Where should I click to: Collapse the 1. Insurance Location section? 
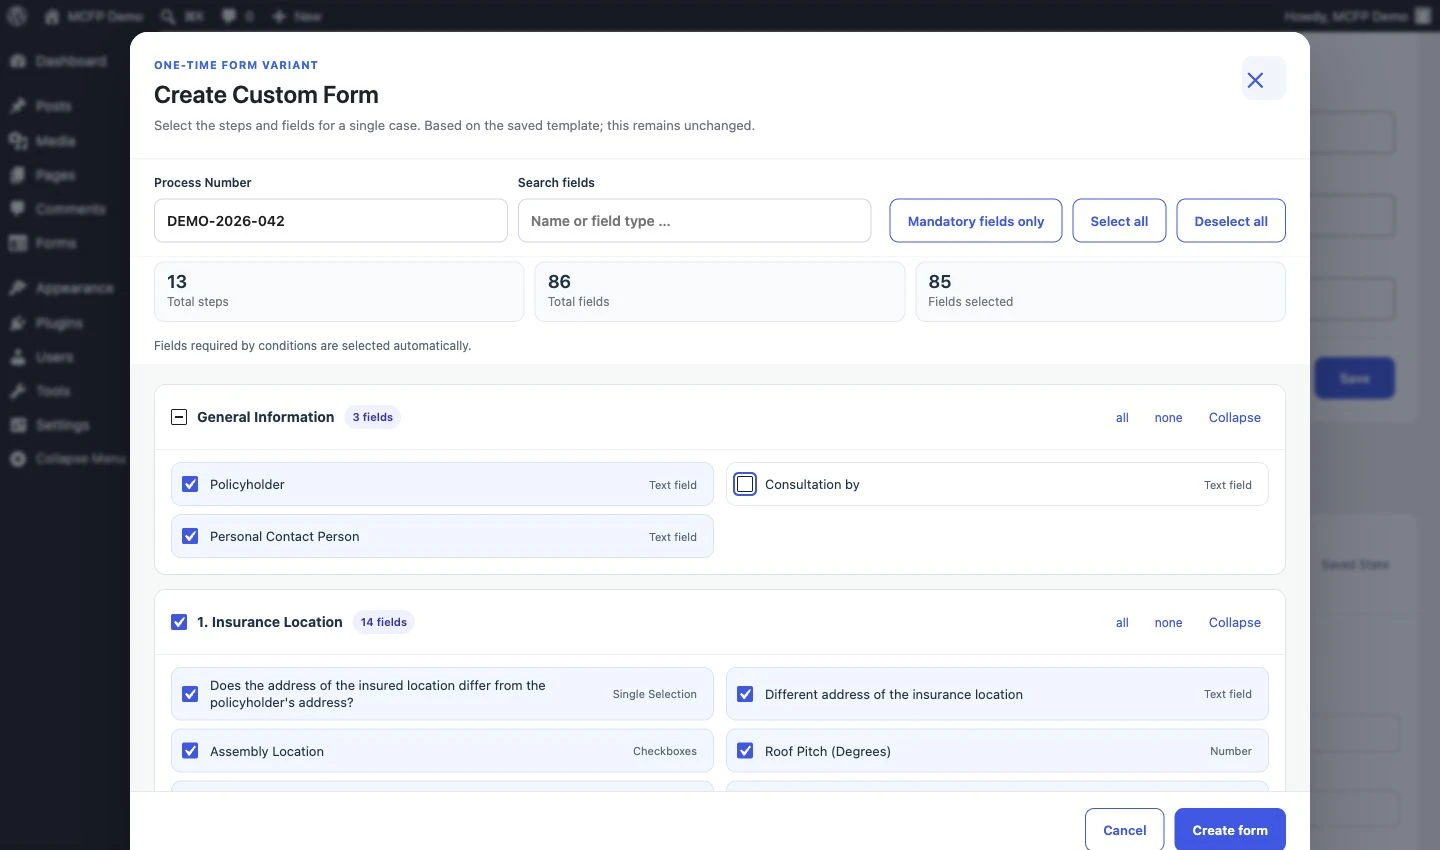tap(1234, 623)
